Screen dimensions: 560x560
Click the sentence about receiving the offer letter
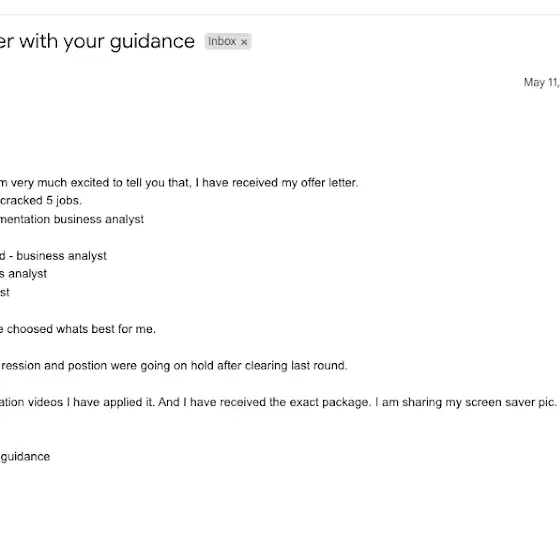click(x=179, y=183)
